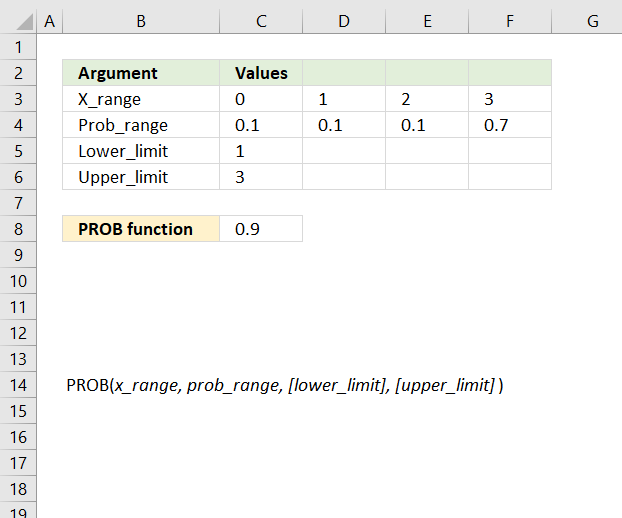This screenshot has width=622, height=518.
Task: Click the X_range label cell
Action: tap(141, 99)
